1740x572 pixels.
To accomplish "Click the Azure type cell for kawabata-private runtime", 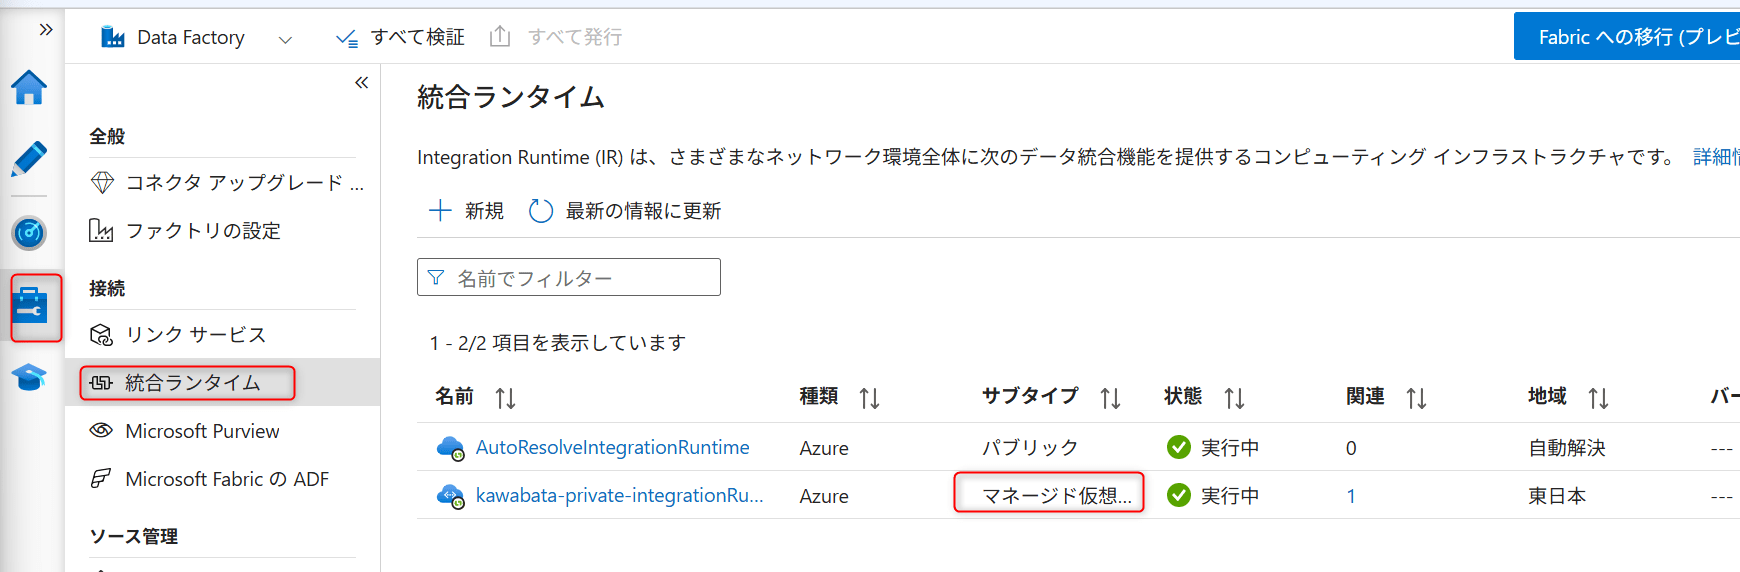I will click(824, 496).
